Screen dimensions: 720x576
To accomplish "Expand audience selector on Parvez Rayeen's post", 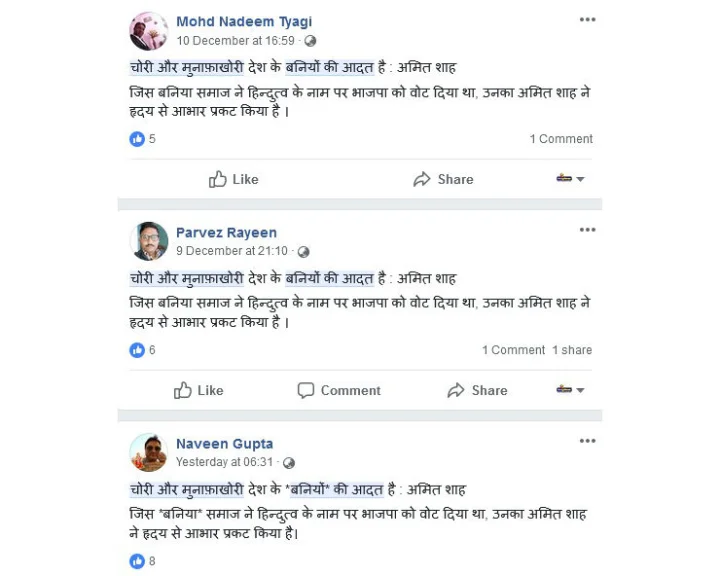I will (570, 390).
